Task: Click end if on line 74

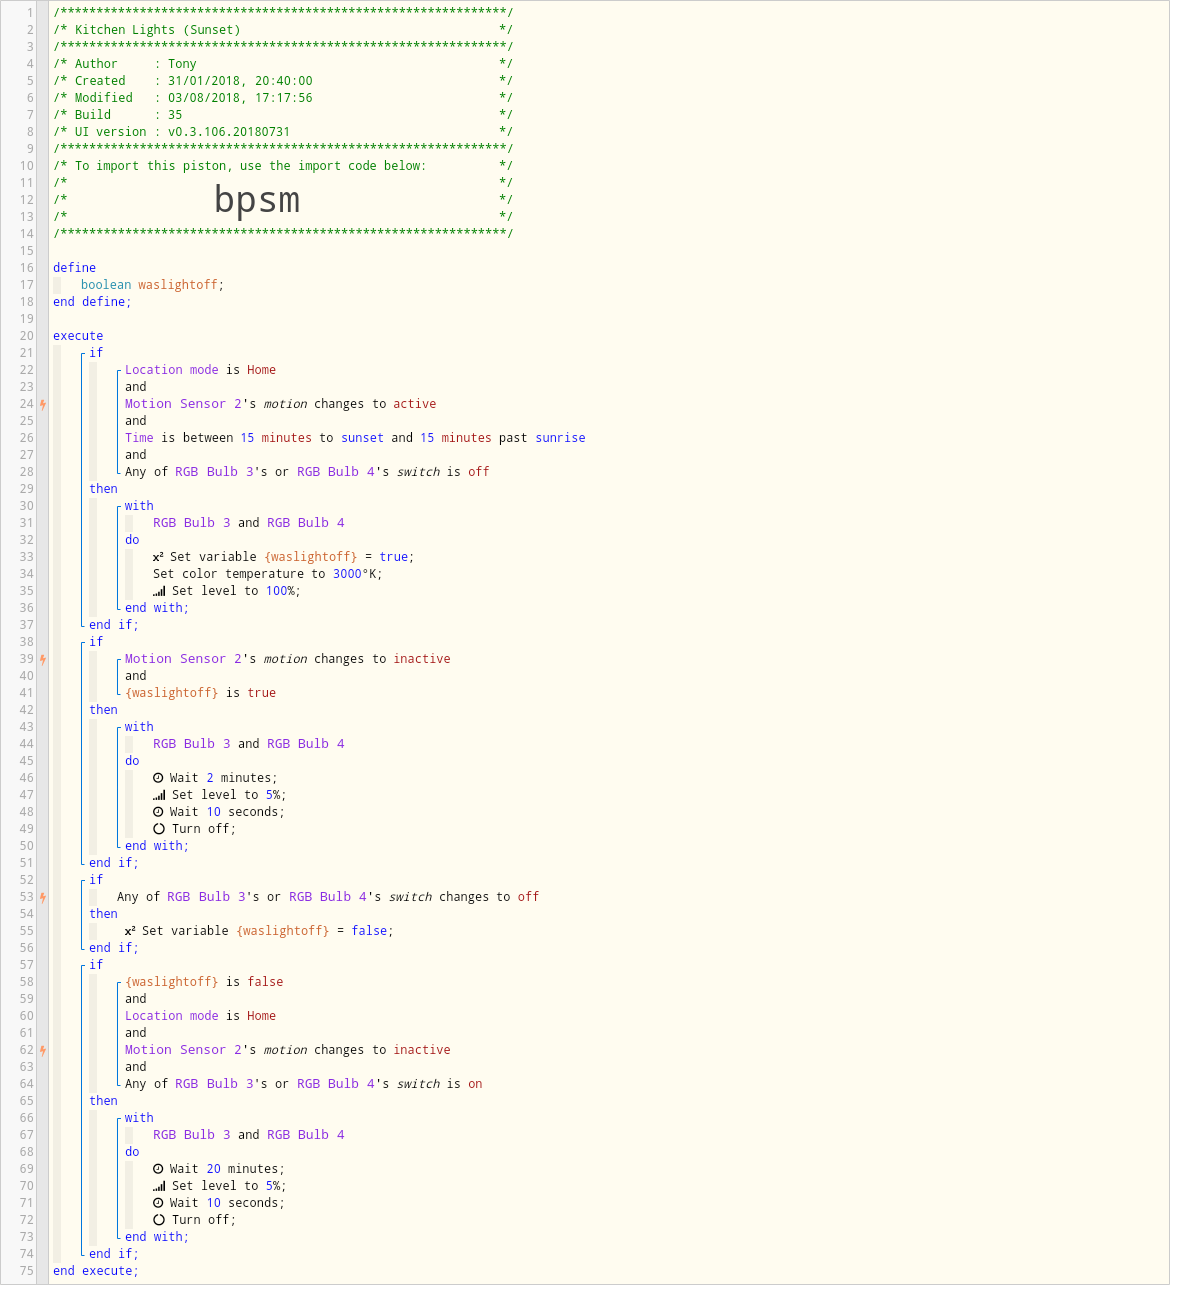Action: pos(114,1254)
